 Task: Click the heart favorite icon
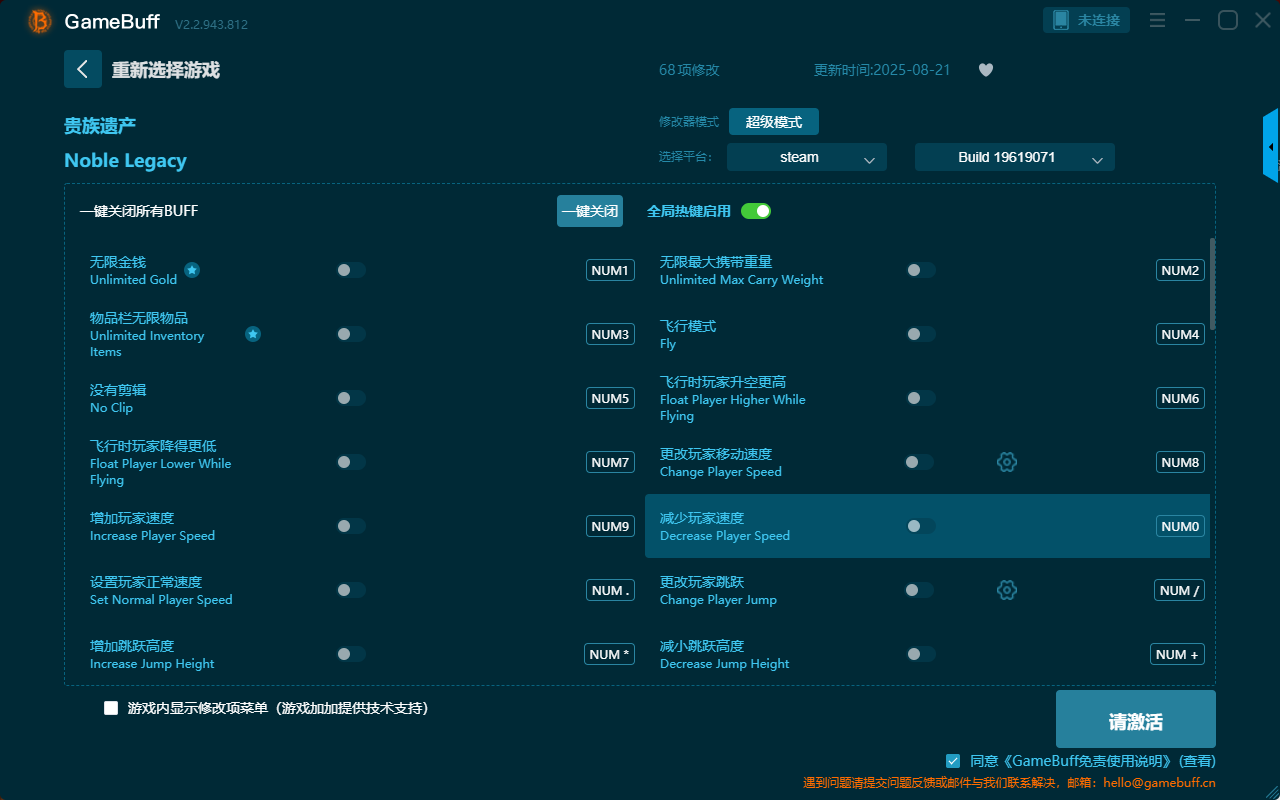[986, 70]
